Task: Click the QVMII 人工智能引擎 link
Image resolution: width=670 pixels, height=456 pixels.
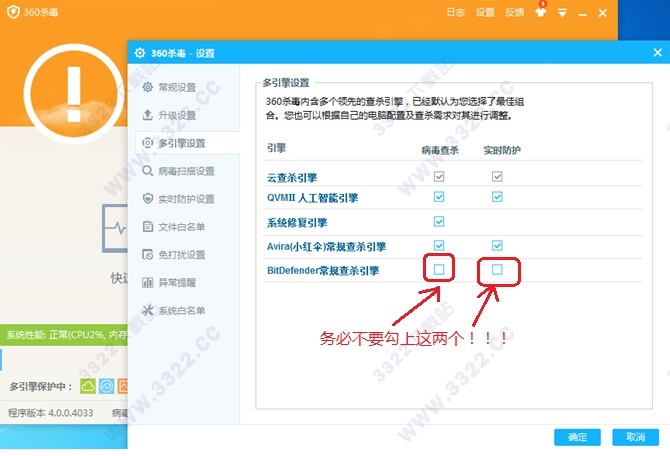Action: [312, 198]
